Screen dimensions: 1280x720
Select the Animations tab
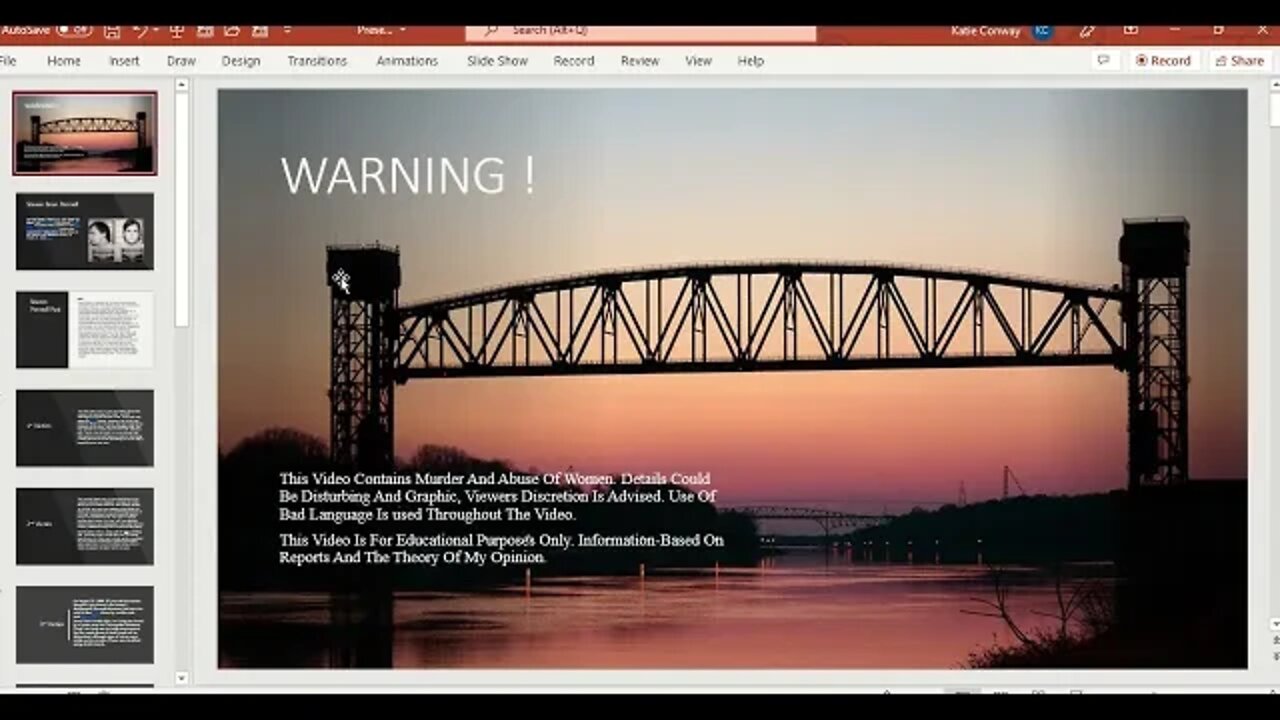(407, 61)
